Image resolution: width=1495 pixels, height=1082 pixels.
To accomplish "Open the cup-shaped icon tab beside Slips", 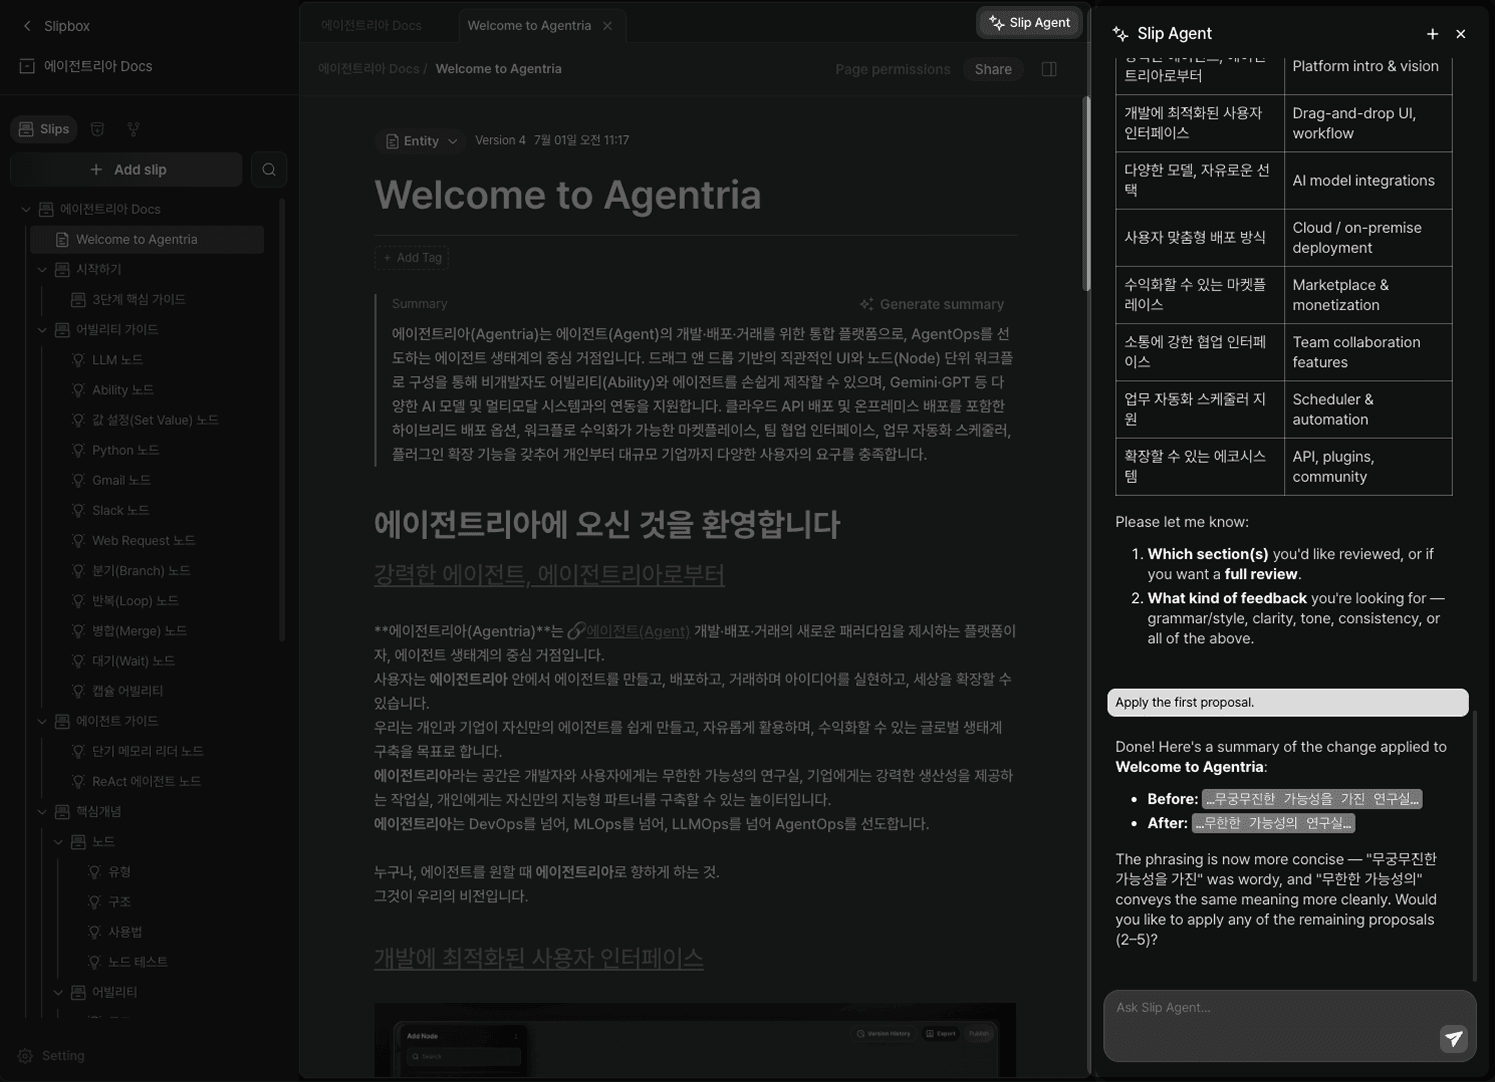I will (97, 129).
